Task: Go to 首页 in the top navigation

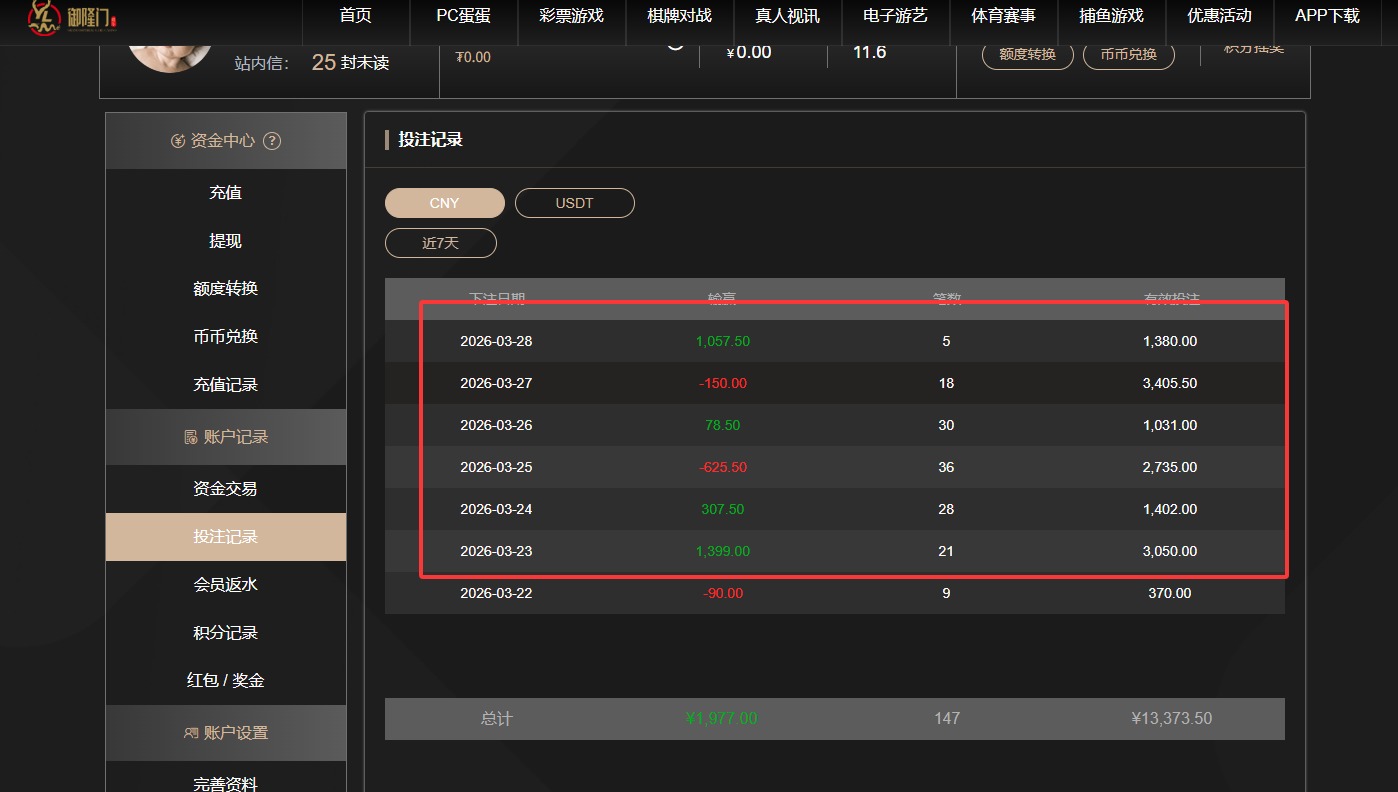Action: (354, 15)
